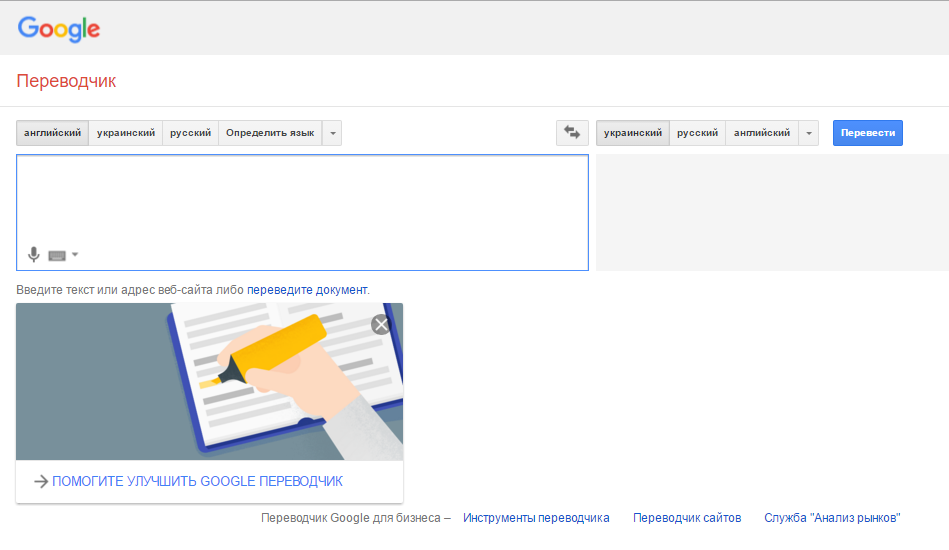Click the Переводчик page title
Image resolution: width=949 pixels, height=550 pixels.
pyautogui.click(x=66, y=81)
